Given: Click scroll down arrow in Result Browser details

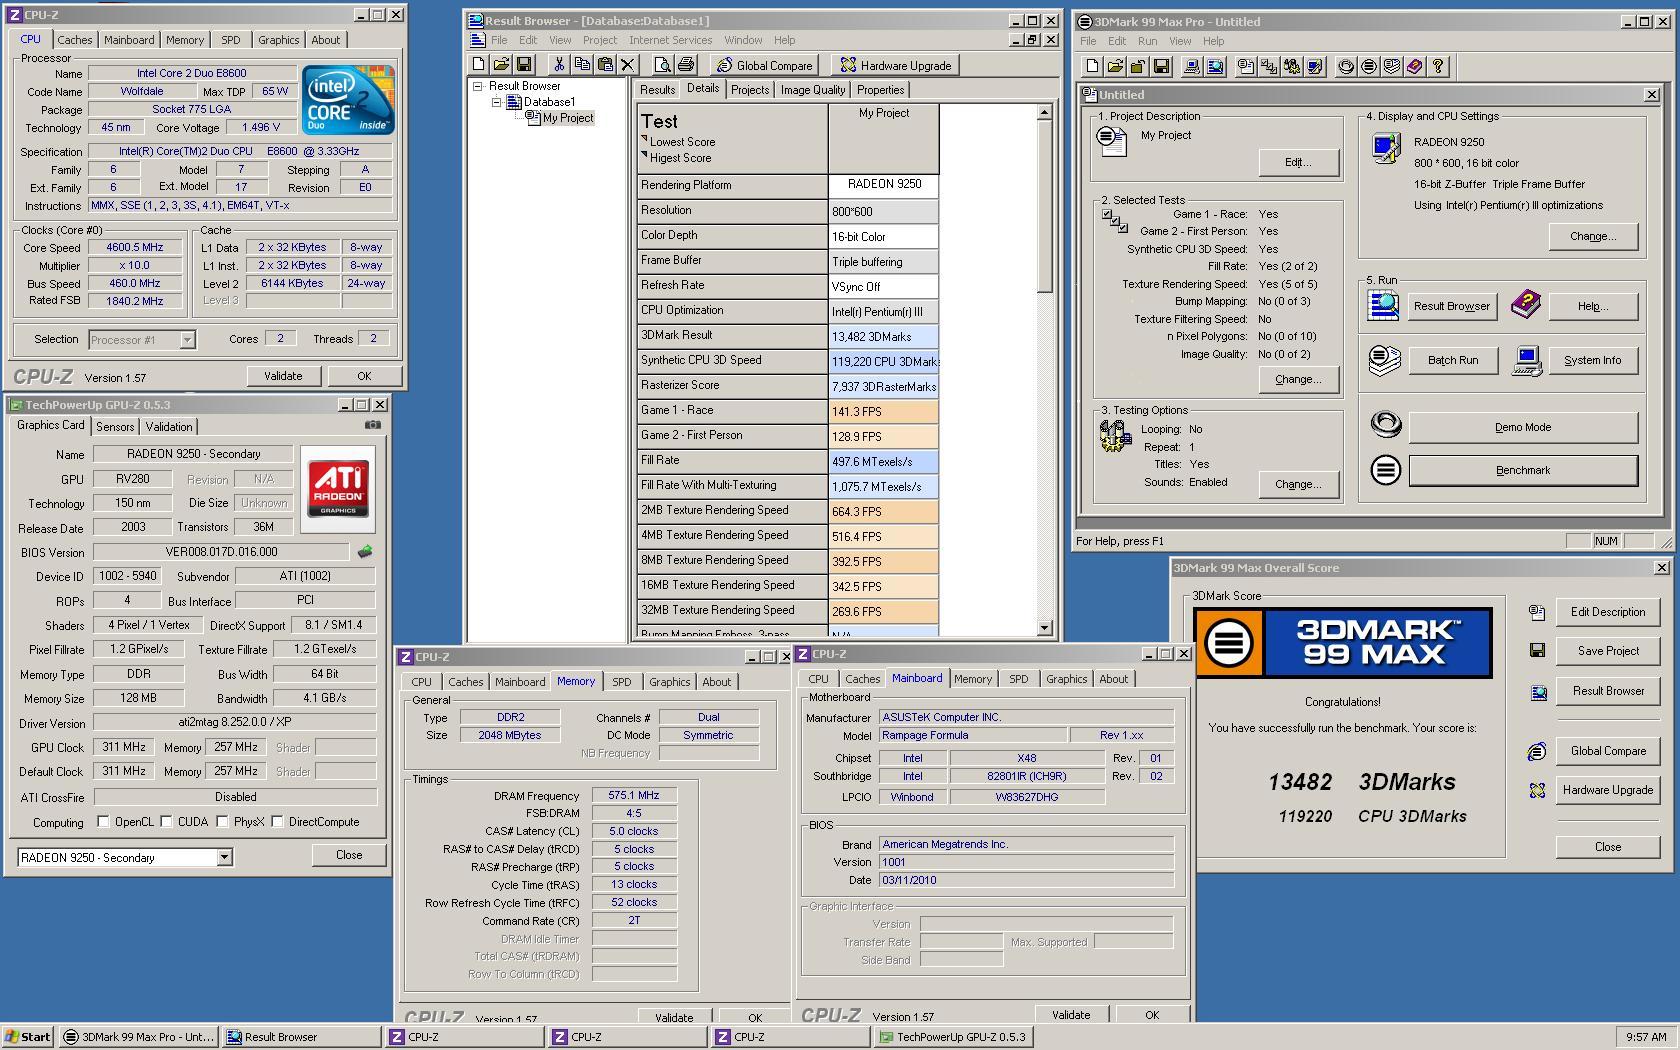Looking at the screenshot, I should pyautogui.click(x=1045, y=628).
